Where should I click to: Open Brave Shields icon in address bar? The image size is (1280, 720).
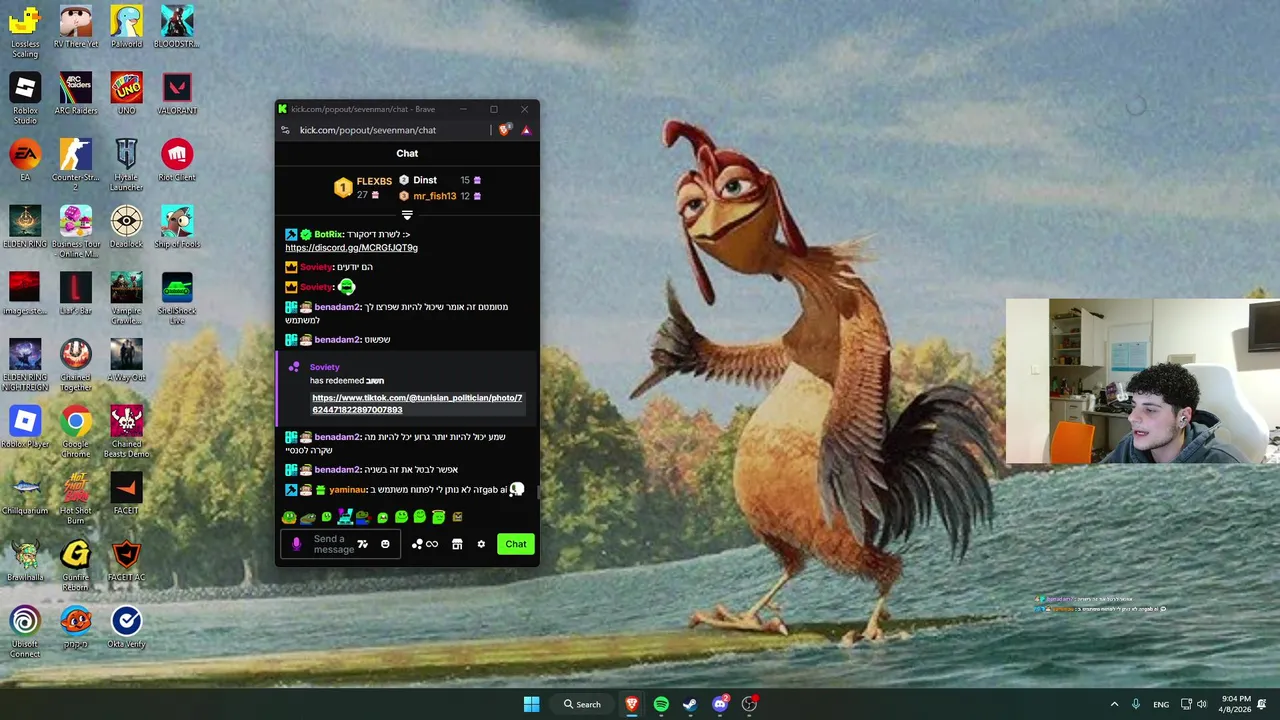point(505,130)
